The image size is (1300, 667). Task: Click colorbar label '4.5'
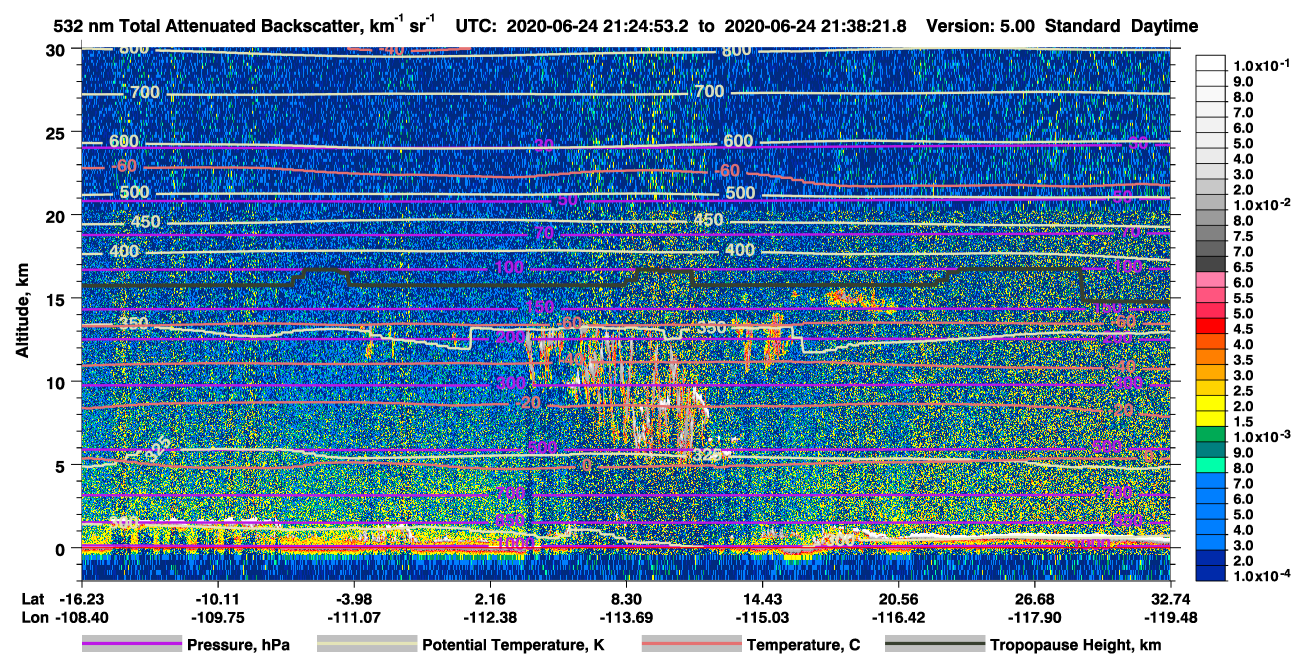pyautogui.click(x=1242, y=329)
